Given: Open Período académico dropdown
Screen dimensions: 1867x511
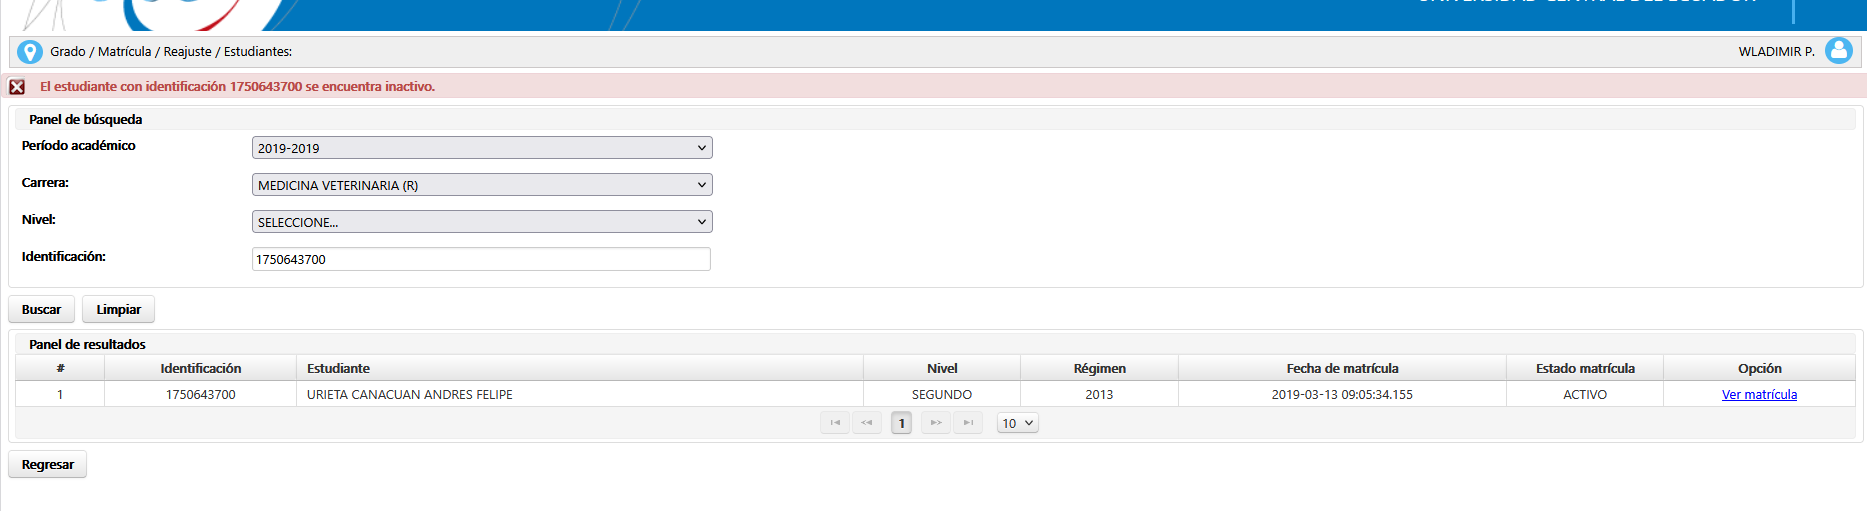Looking at the screenshot, I should click(x=482, y=148).
